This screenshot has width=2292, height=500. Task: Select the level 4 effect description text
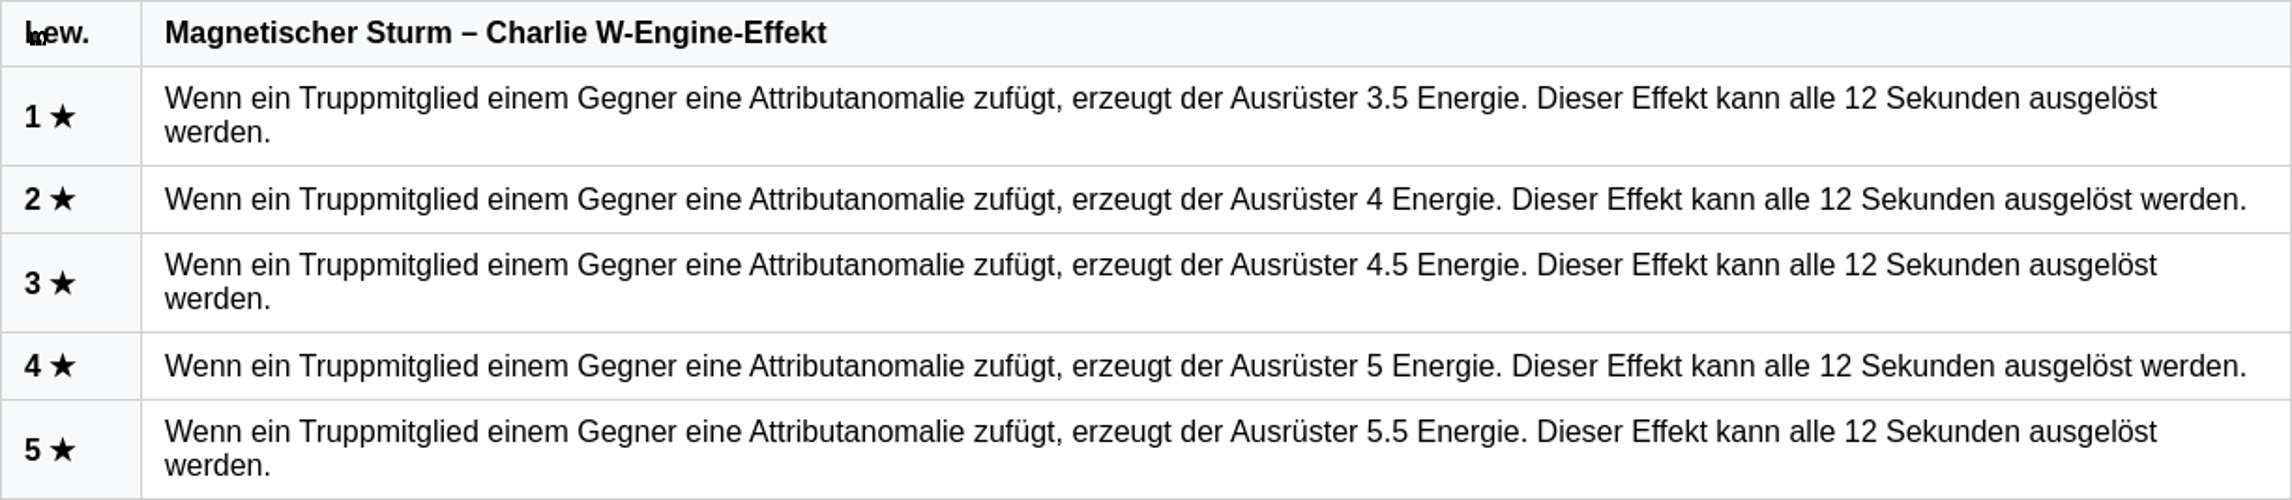(x=1204, y=367)
